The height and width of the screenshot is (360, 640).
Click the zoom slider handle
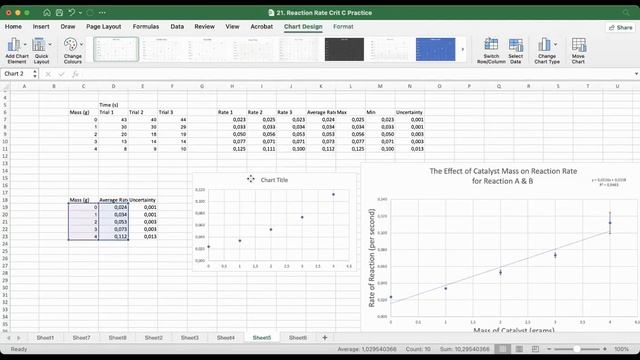pos(577,349)
